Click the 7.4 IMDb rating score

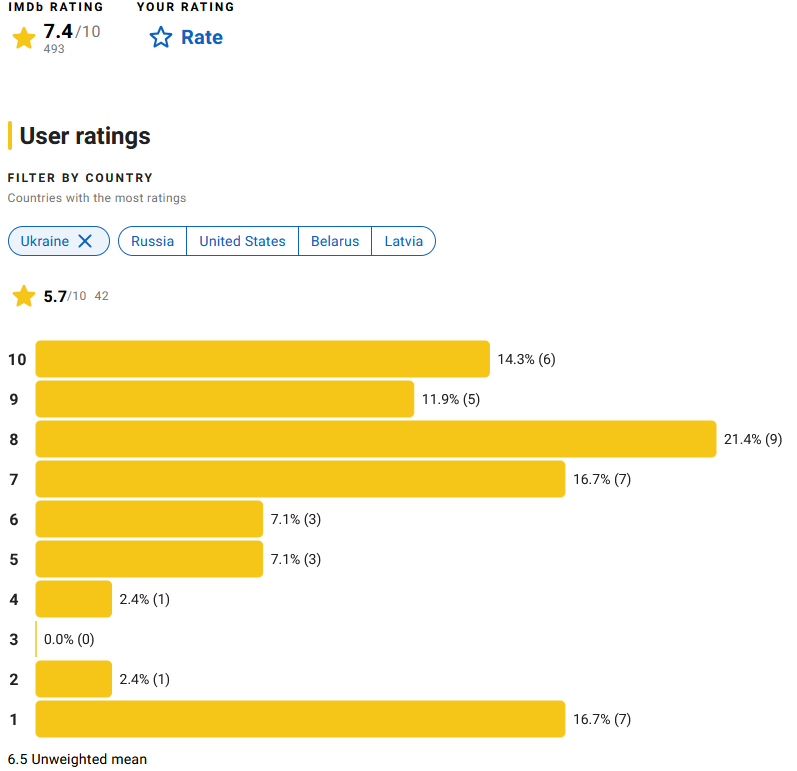tap(58, 31)
